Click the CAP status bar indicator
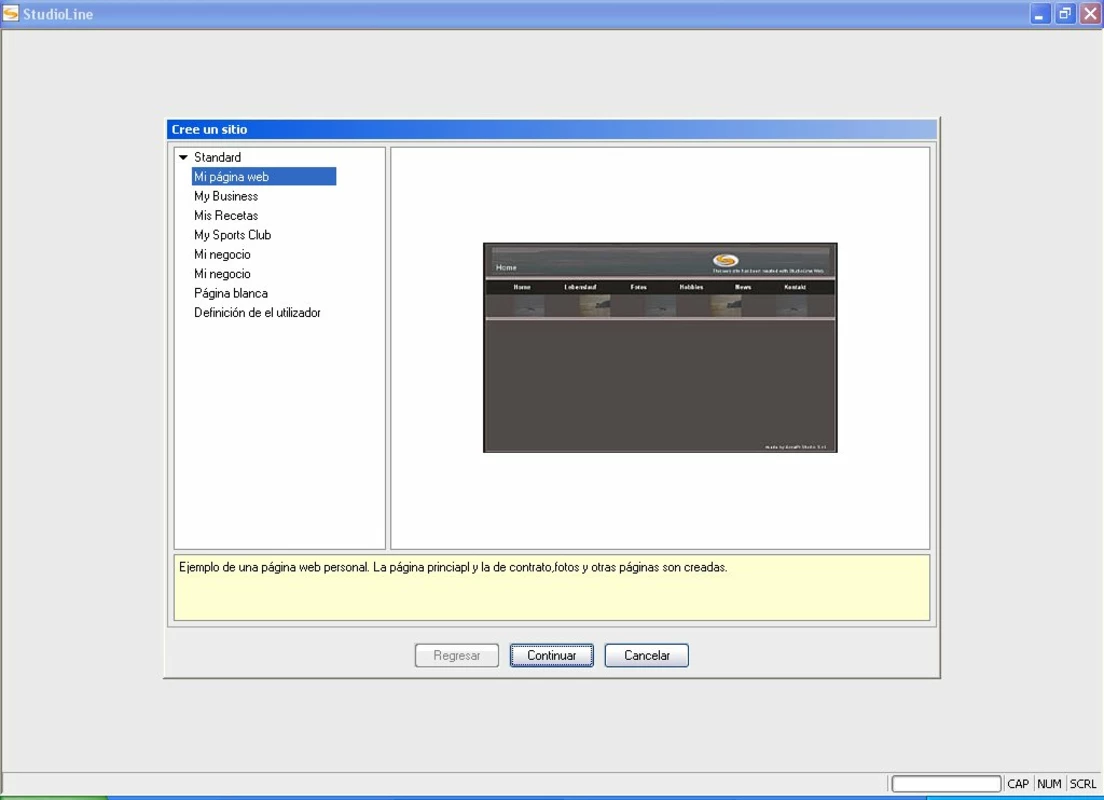The image size is (1104, 800). tap(1018, 784)
